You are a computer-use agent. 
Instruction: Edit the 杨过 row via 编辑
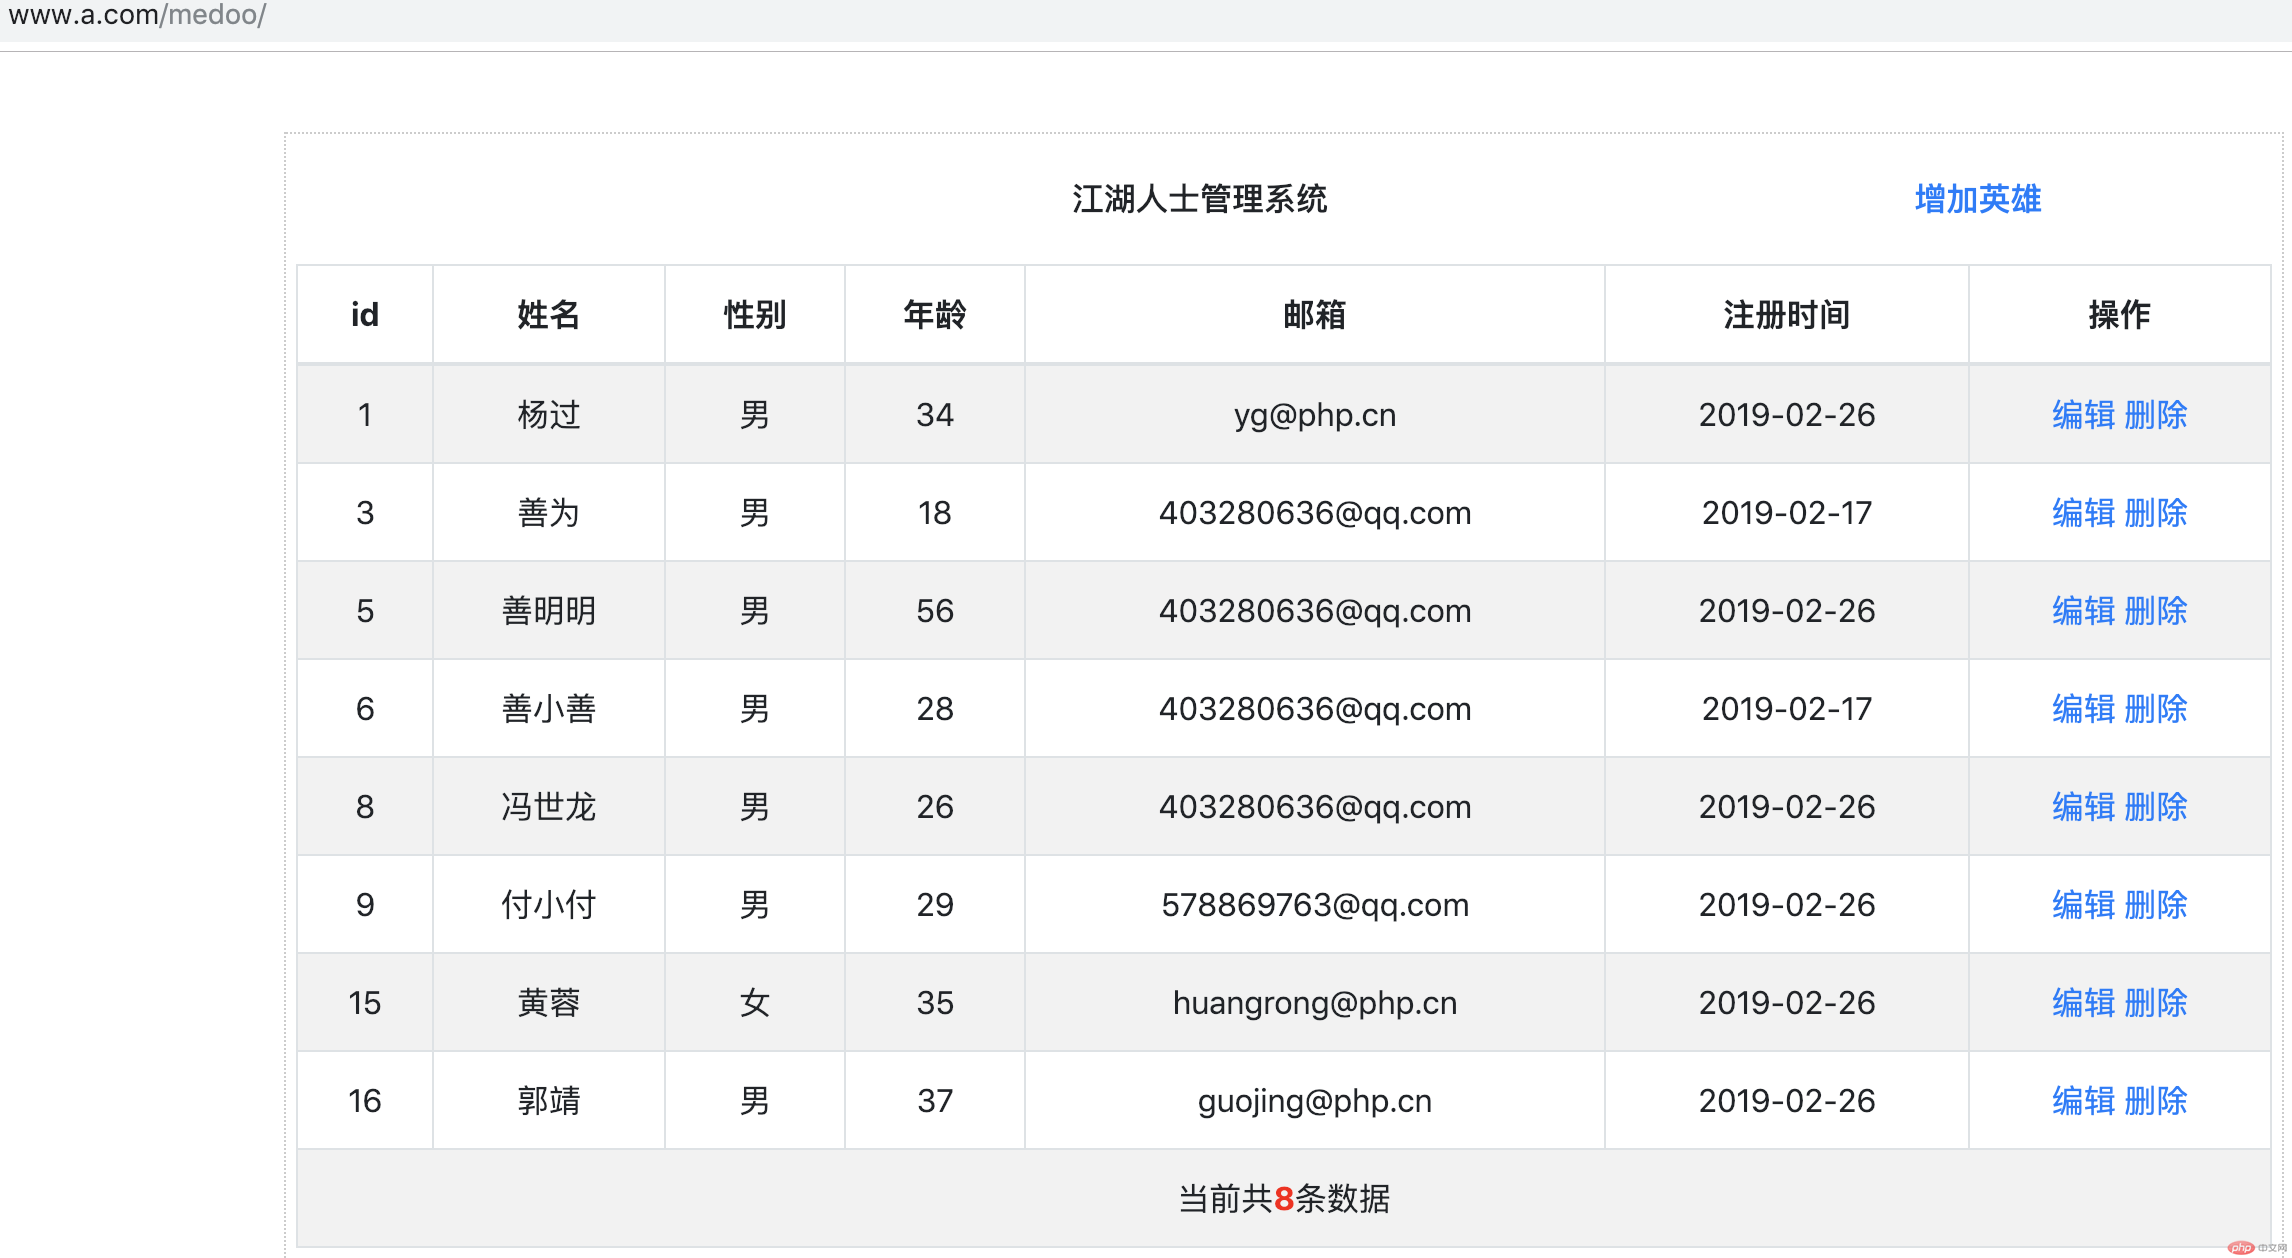point(2083,415)
